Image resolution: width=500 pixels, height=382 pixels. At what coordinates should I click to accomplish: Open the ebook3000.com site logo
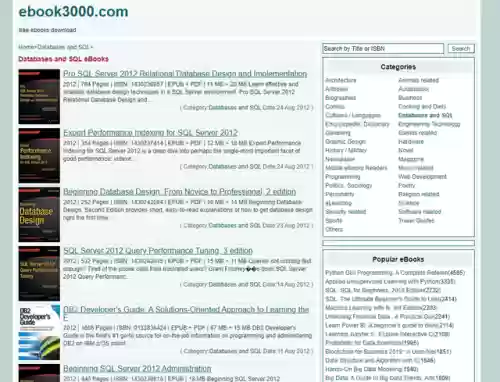73,12
